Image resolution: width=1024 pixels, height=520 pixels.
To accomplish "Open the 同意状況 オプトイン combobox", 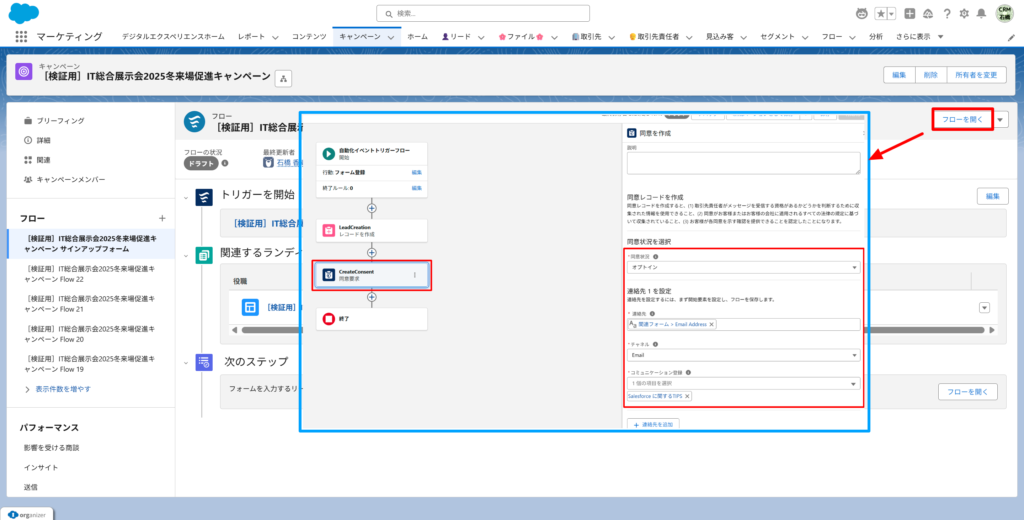I will tap(743, 268).
